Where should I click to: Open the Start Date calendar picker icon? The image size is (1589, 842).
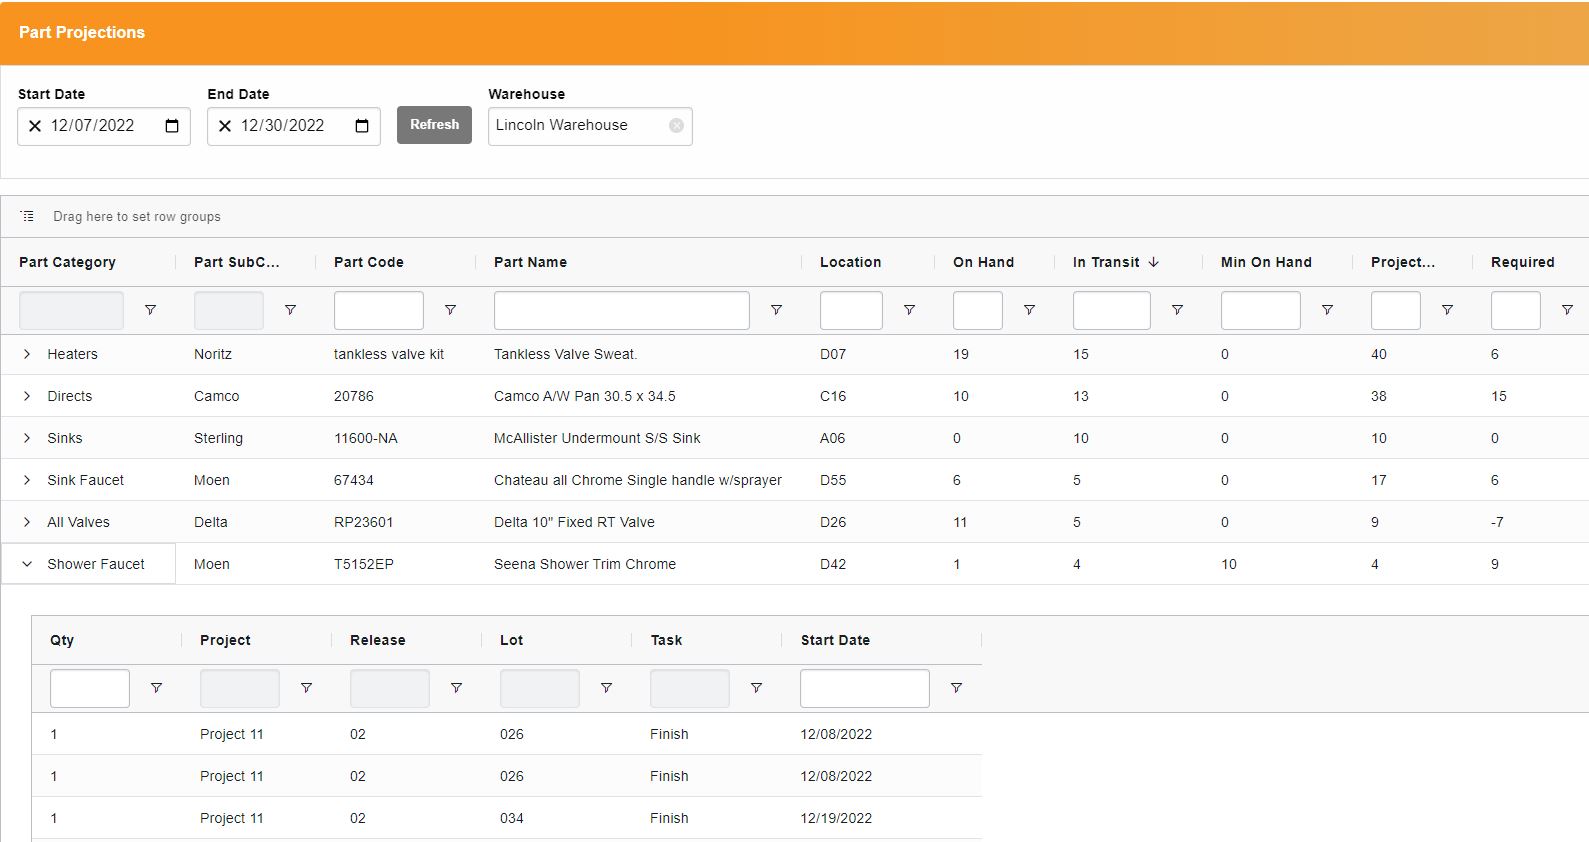coord(172,126)
